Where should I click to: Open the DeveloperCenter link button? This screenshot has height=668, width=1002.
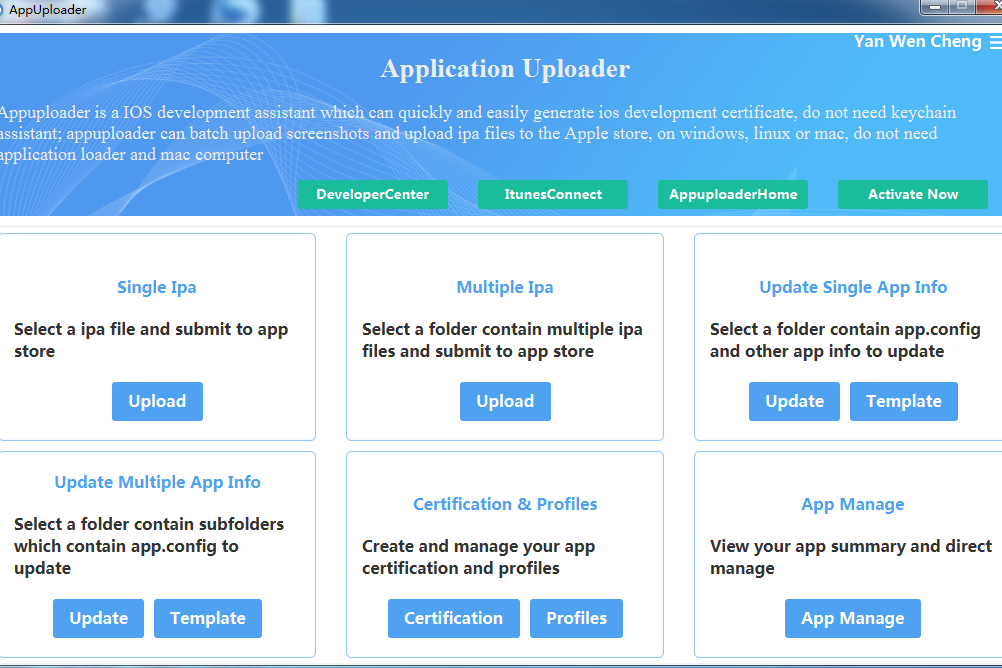coord(373,194)
